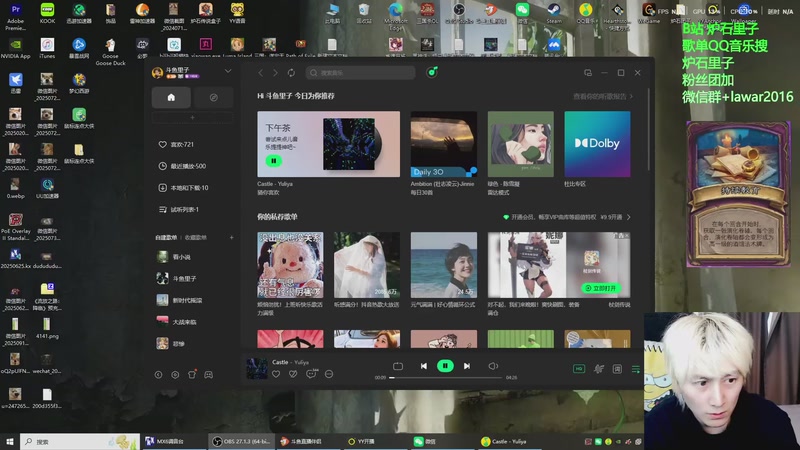
Task: Open the now-playing Castle album art
Action: (x=257, y=368)
